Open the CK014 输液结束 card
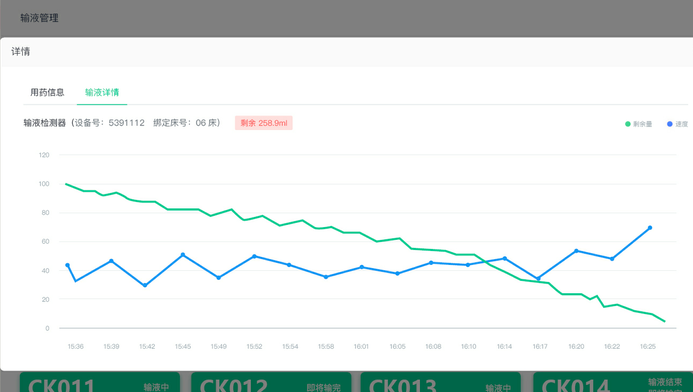This screenshot has height=392, width=693. (x=613, y=382)
